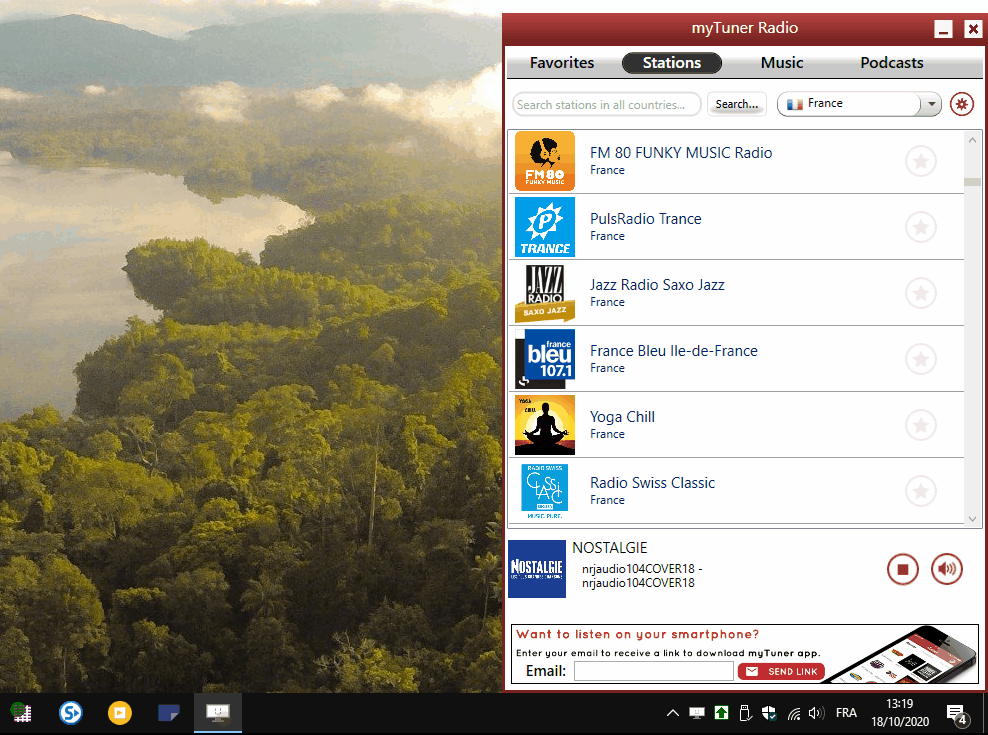Screen dimensions: 988x735
Task: Mark Radio Swiss Classic as favorite
Action: [921, 491]
